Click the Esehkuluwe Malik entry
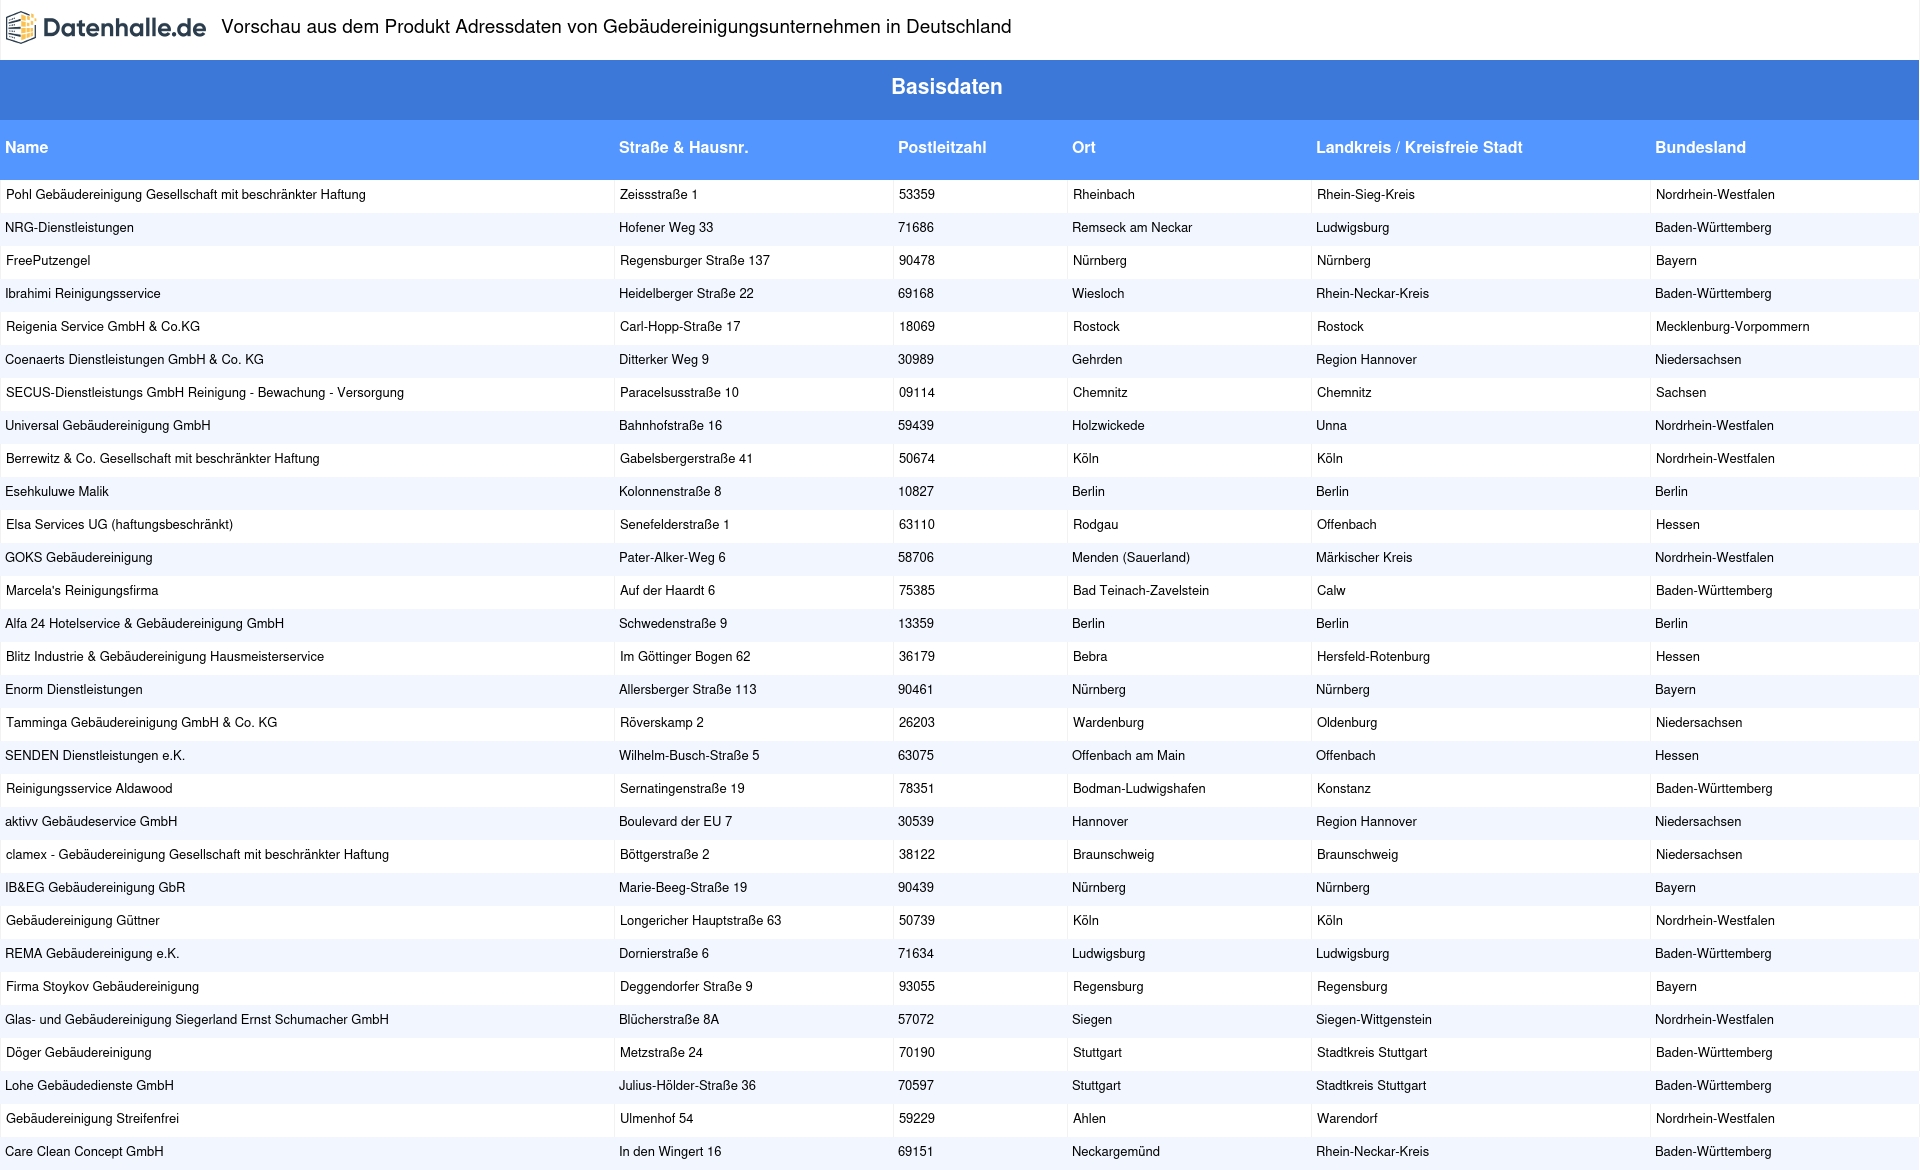 [x=57, y=492]
